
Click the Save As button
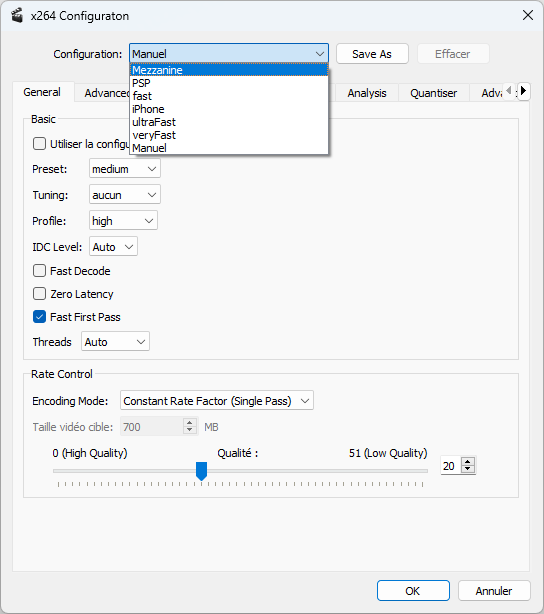point(372,54)
